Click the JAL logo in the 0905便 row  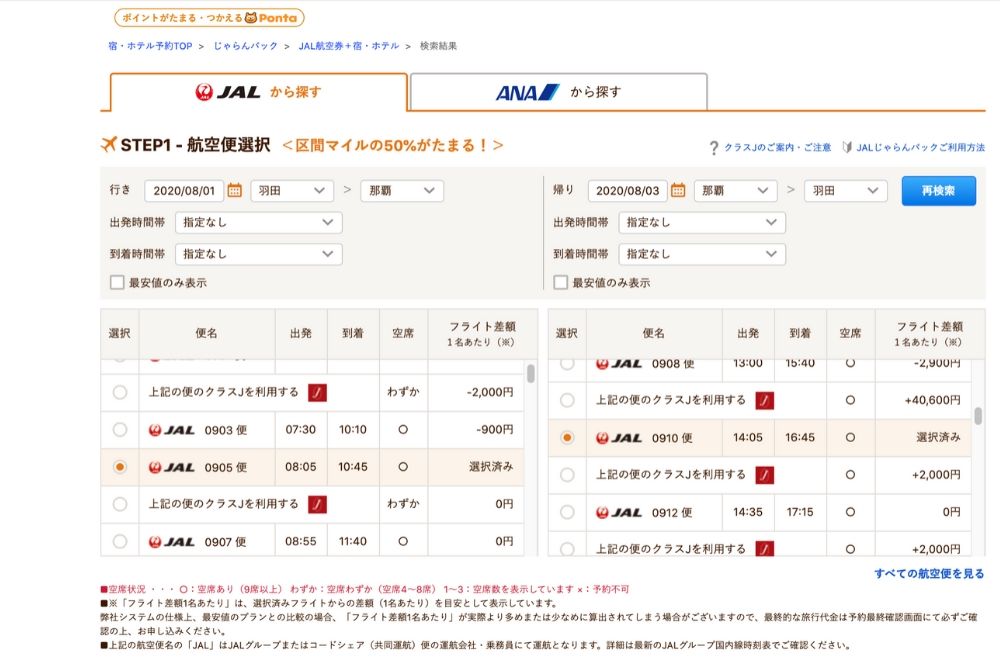click(x=172, y=467)
